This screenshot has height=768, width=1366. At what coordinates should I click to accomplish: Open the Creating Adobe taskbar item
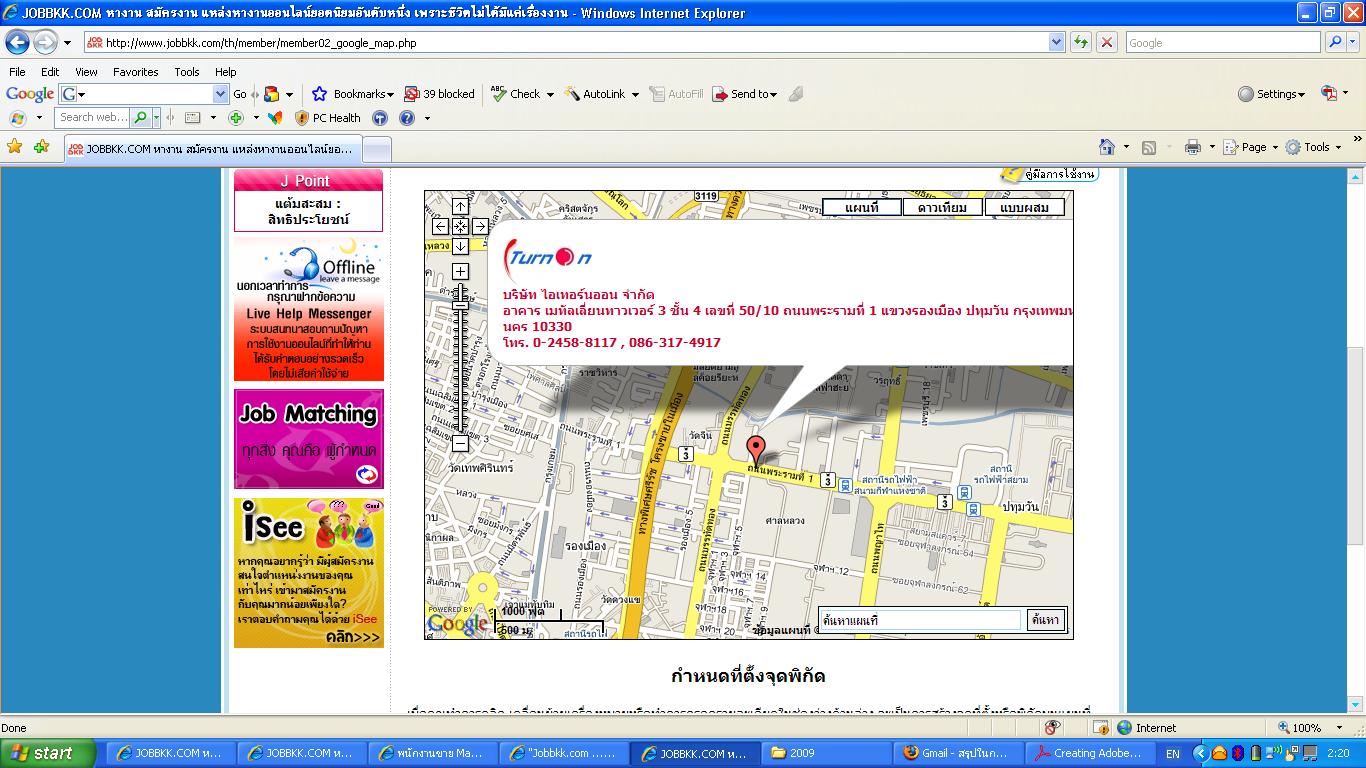point(1089,753)
